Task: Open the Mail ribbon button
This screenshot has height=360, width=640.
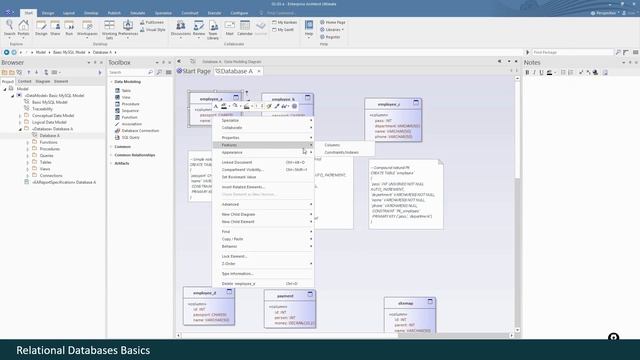Action: 230,28
